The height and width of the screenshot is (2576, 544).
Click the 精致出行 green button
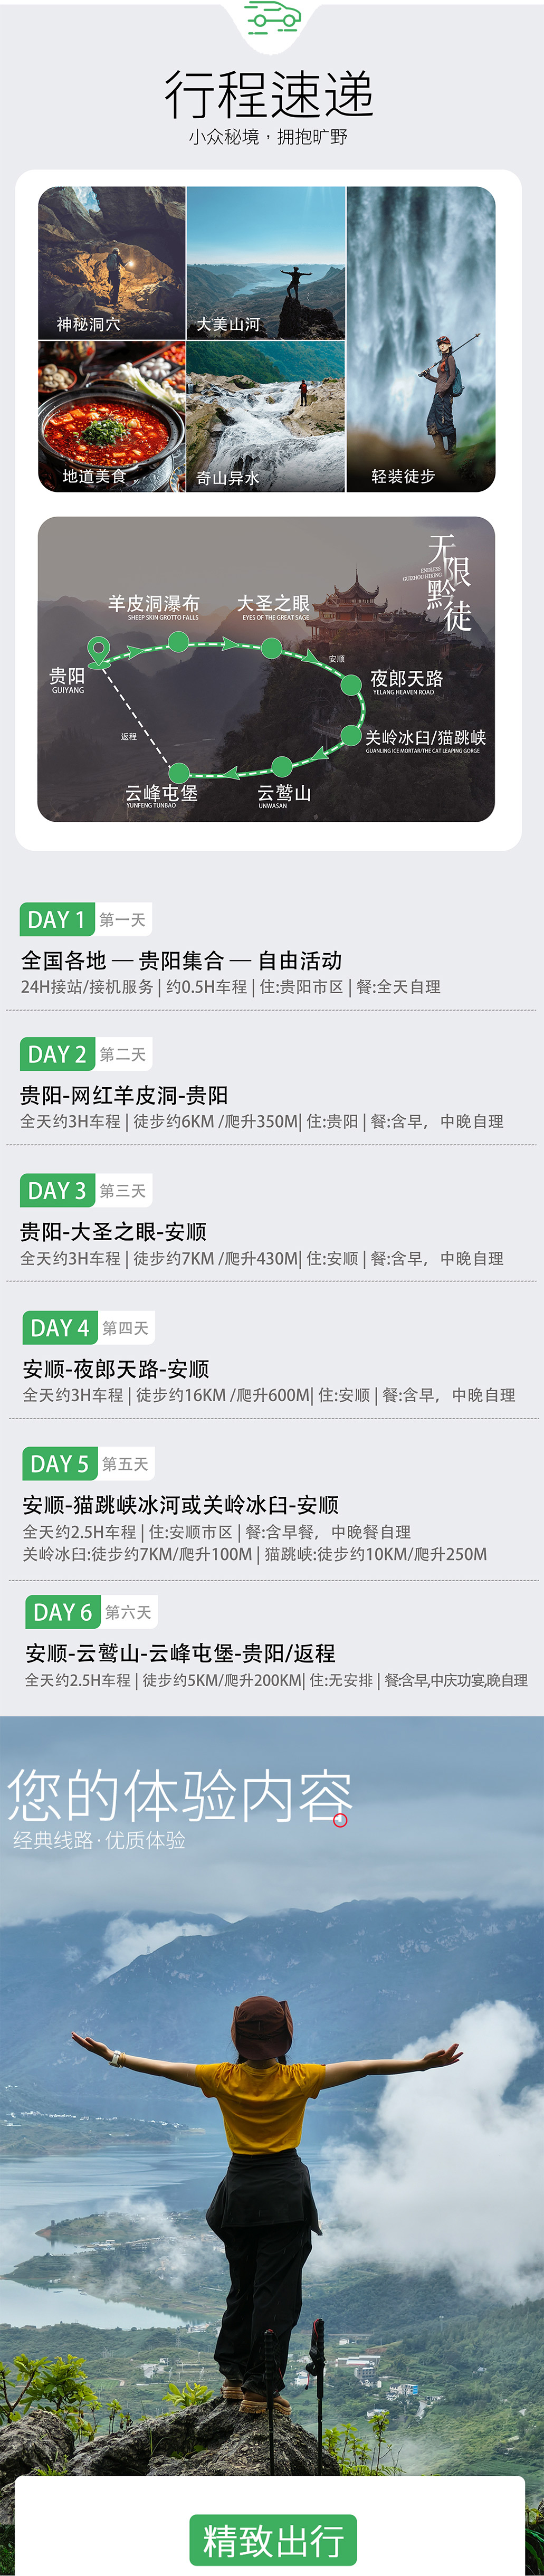pos(272,2539)
